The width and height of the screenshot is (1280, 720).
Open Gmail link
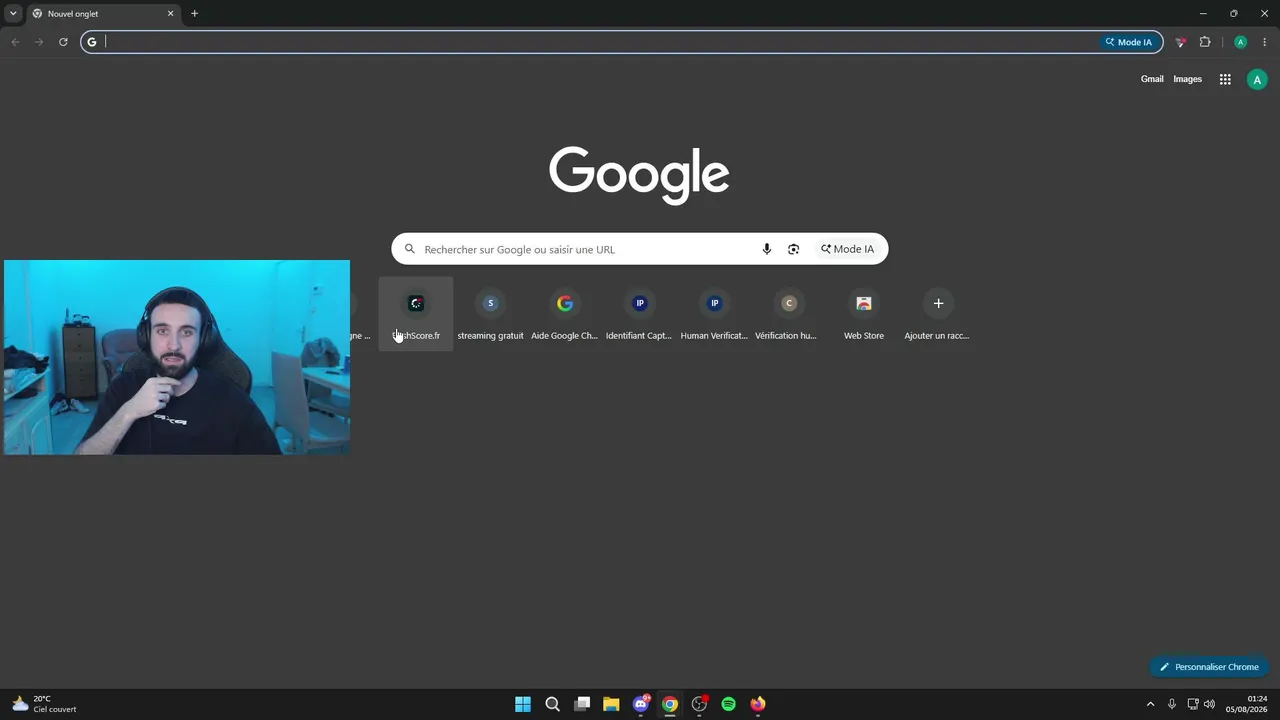(x=1152, y=79)
